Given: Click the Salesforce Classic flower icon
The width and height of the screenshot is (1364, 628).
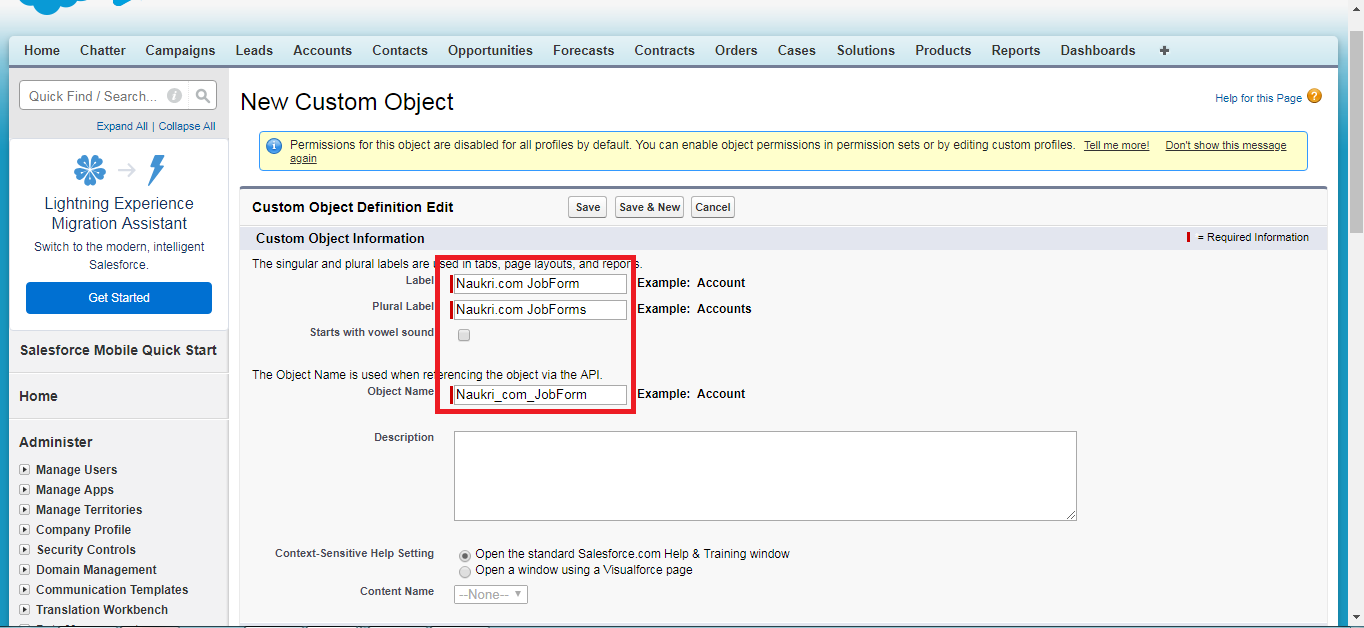Looking at the screenshot, I should [x=90, y=170].
